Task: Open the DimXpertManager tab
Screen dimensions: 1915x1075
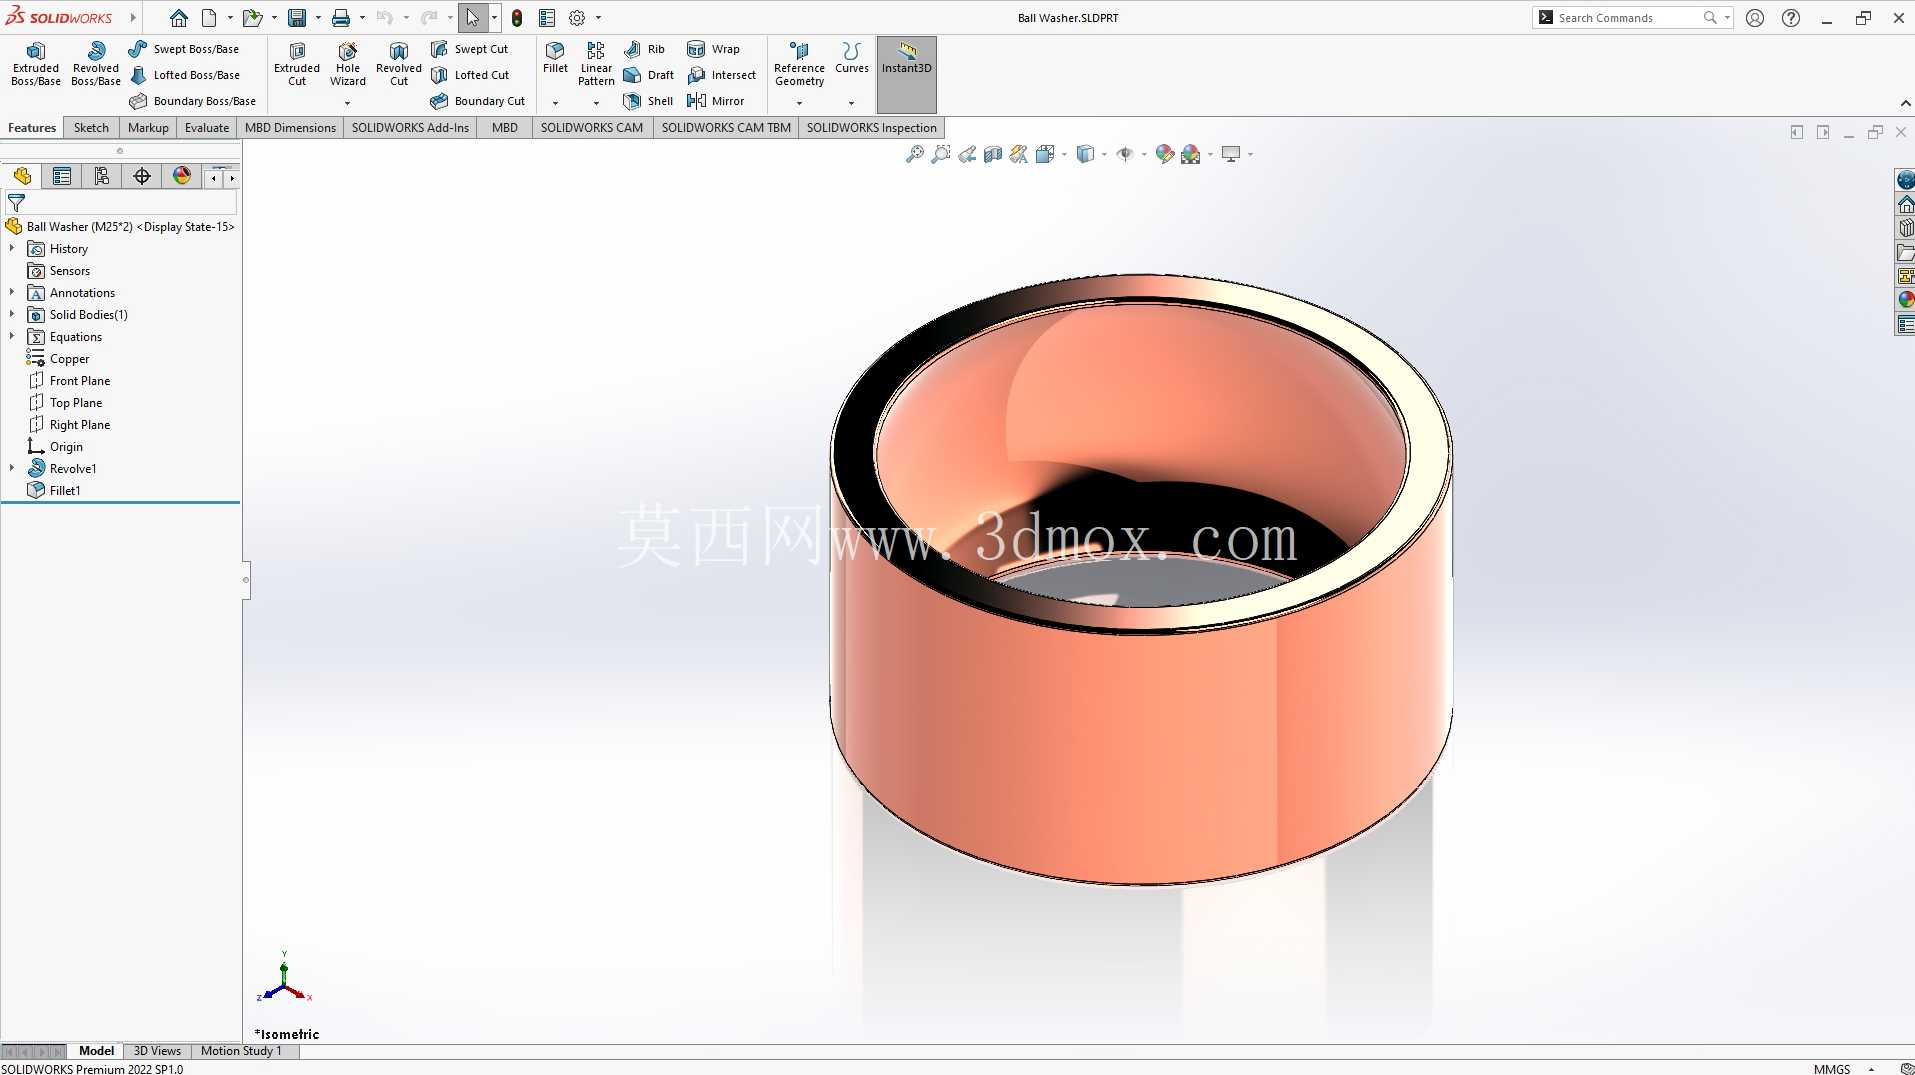Action: coord(142,177)
